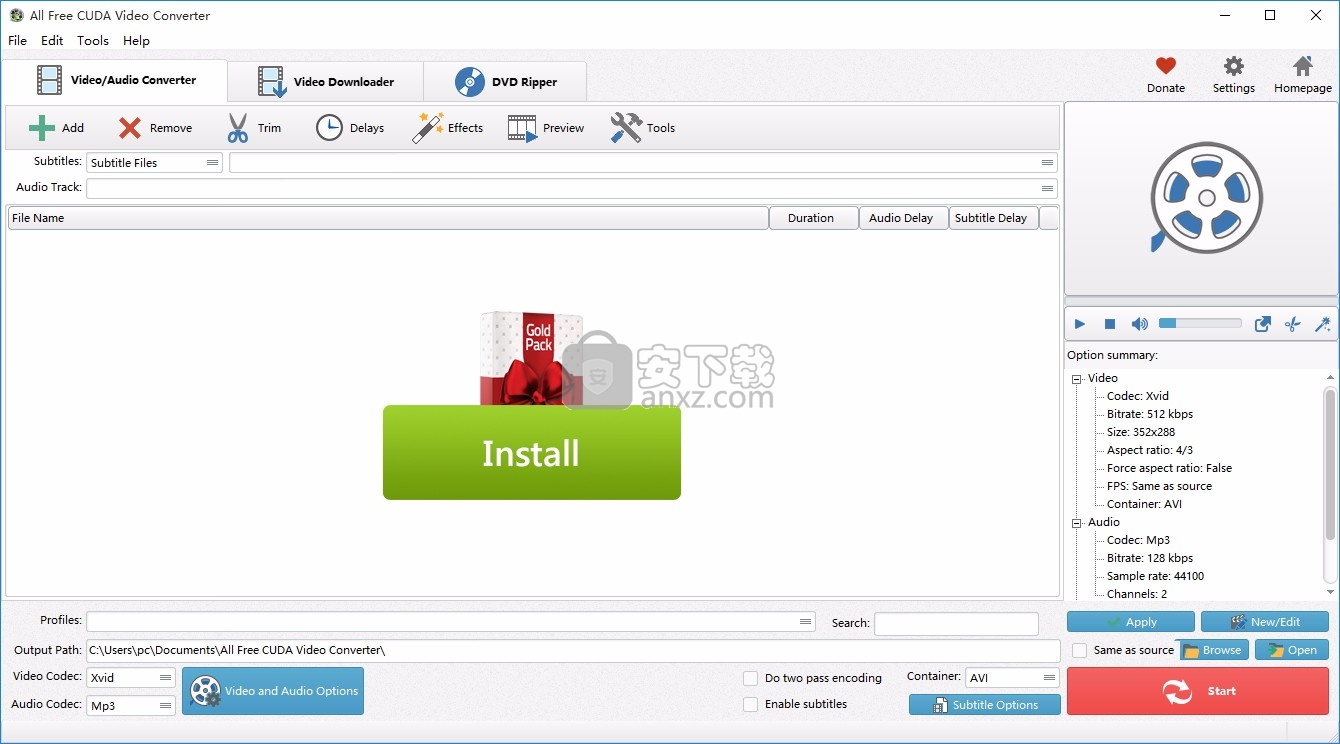Click the Apply profile button
The image size is (1340, 744).
click(x=1131, y=622)
